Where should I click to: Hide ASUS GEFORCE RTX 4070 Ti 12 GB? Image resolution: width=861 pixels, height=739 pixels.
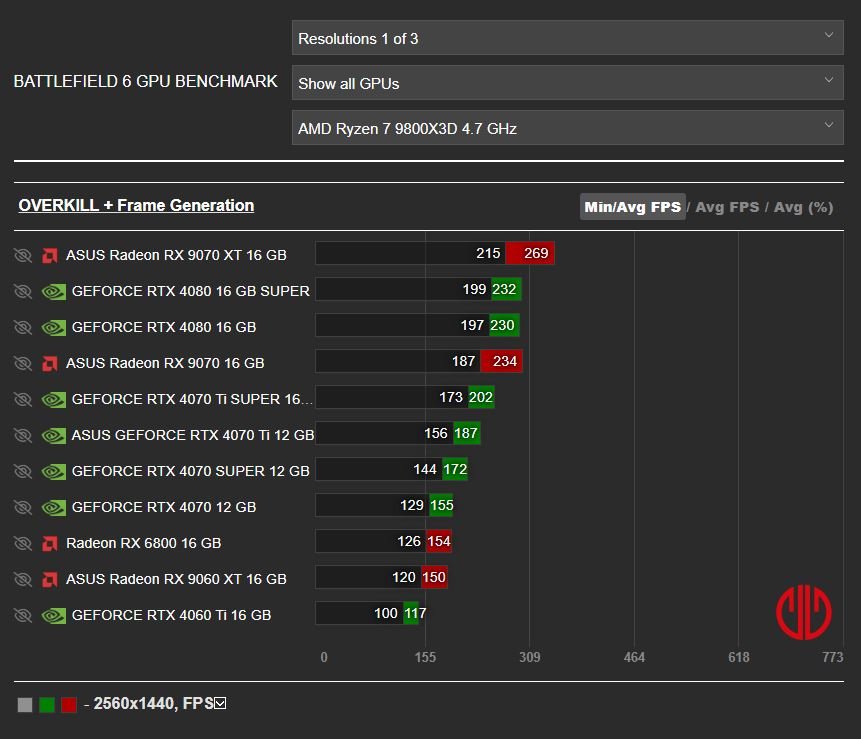pyautogui.click(x=23, y=435)
